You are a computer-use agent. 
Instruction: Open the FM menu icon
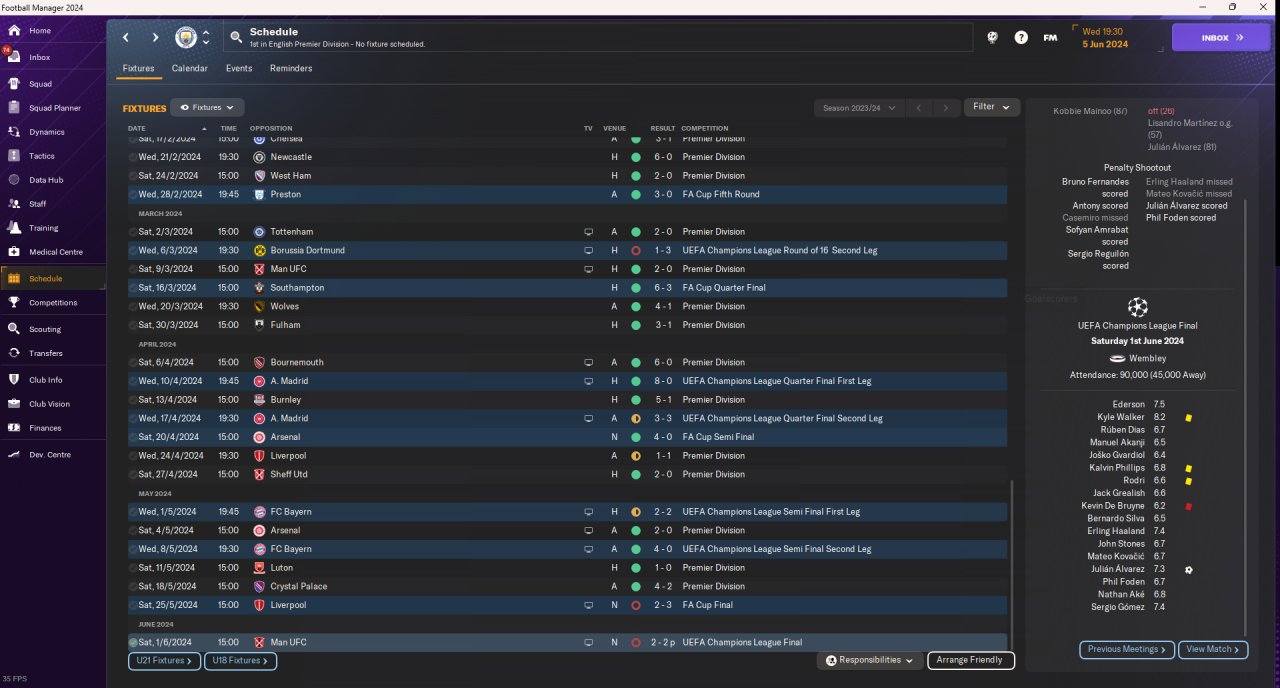pyautogui.click(x=1050, y=37)
